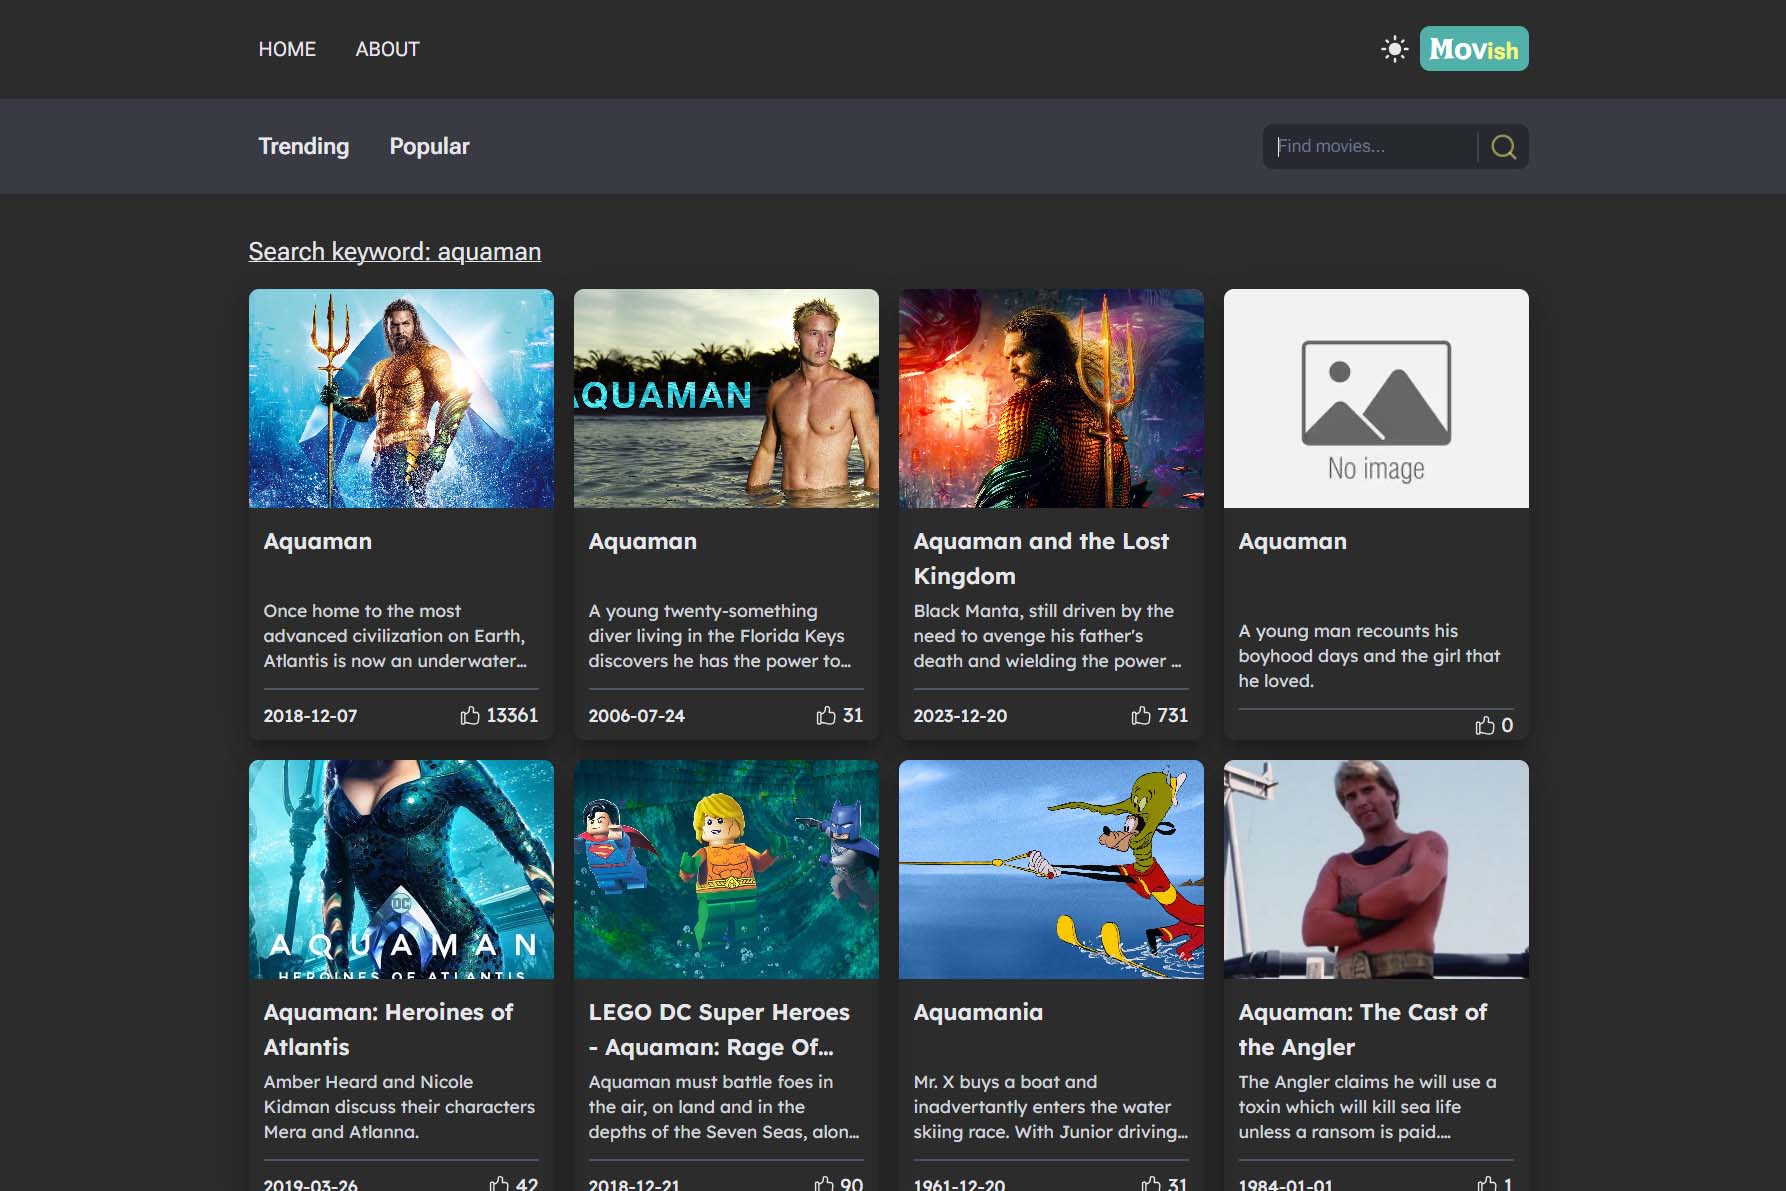The height and width of the screenshot is (1191, 1786).
Task: Click the Aquamania title
Action: pyautogui.click(x=978, y=1012)
